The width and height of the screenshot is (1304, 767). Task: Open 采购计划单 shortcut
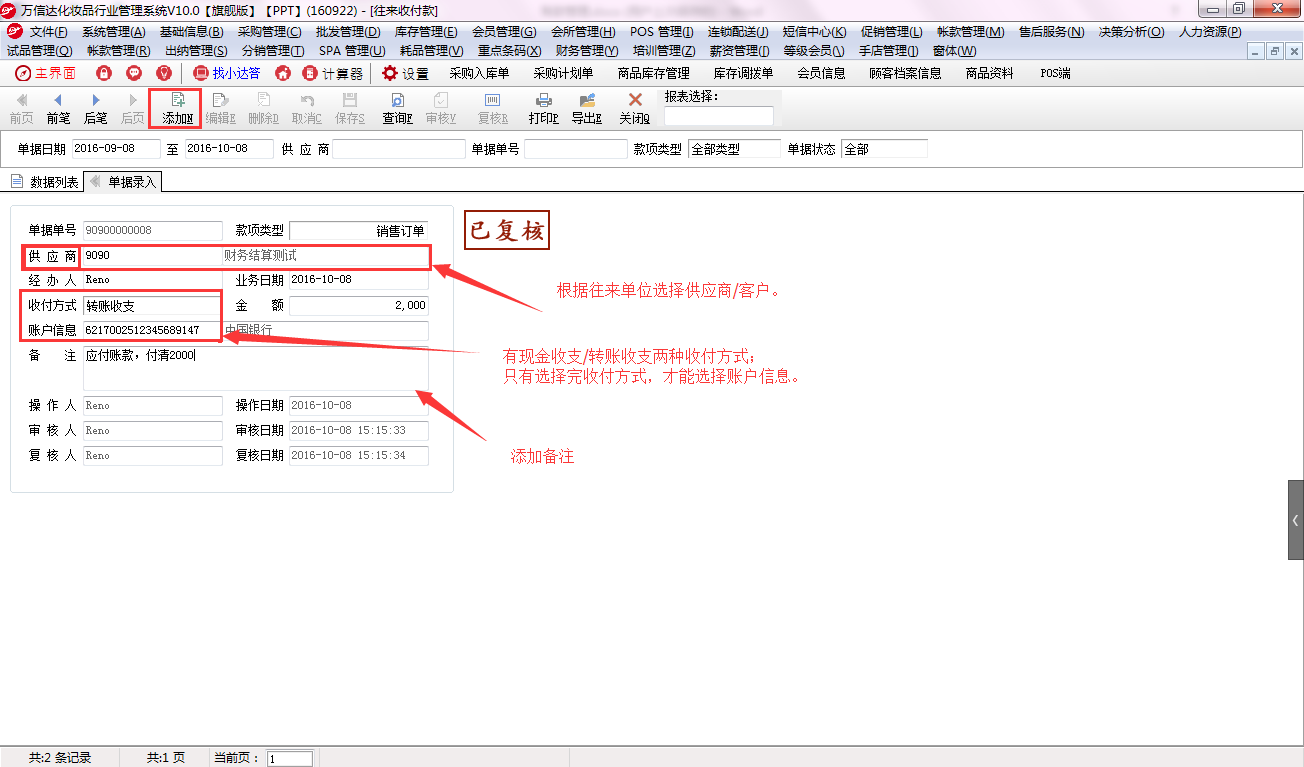click(563, 73)
